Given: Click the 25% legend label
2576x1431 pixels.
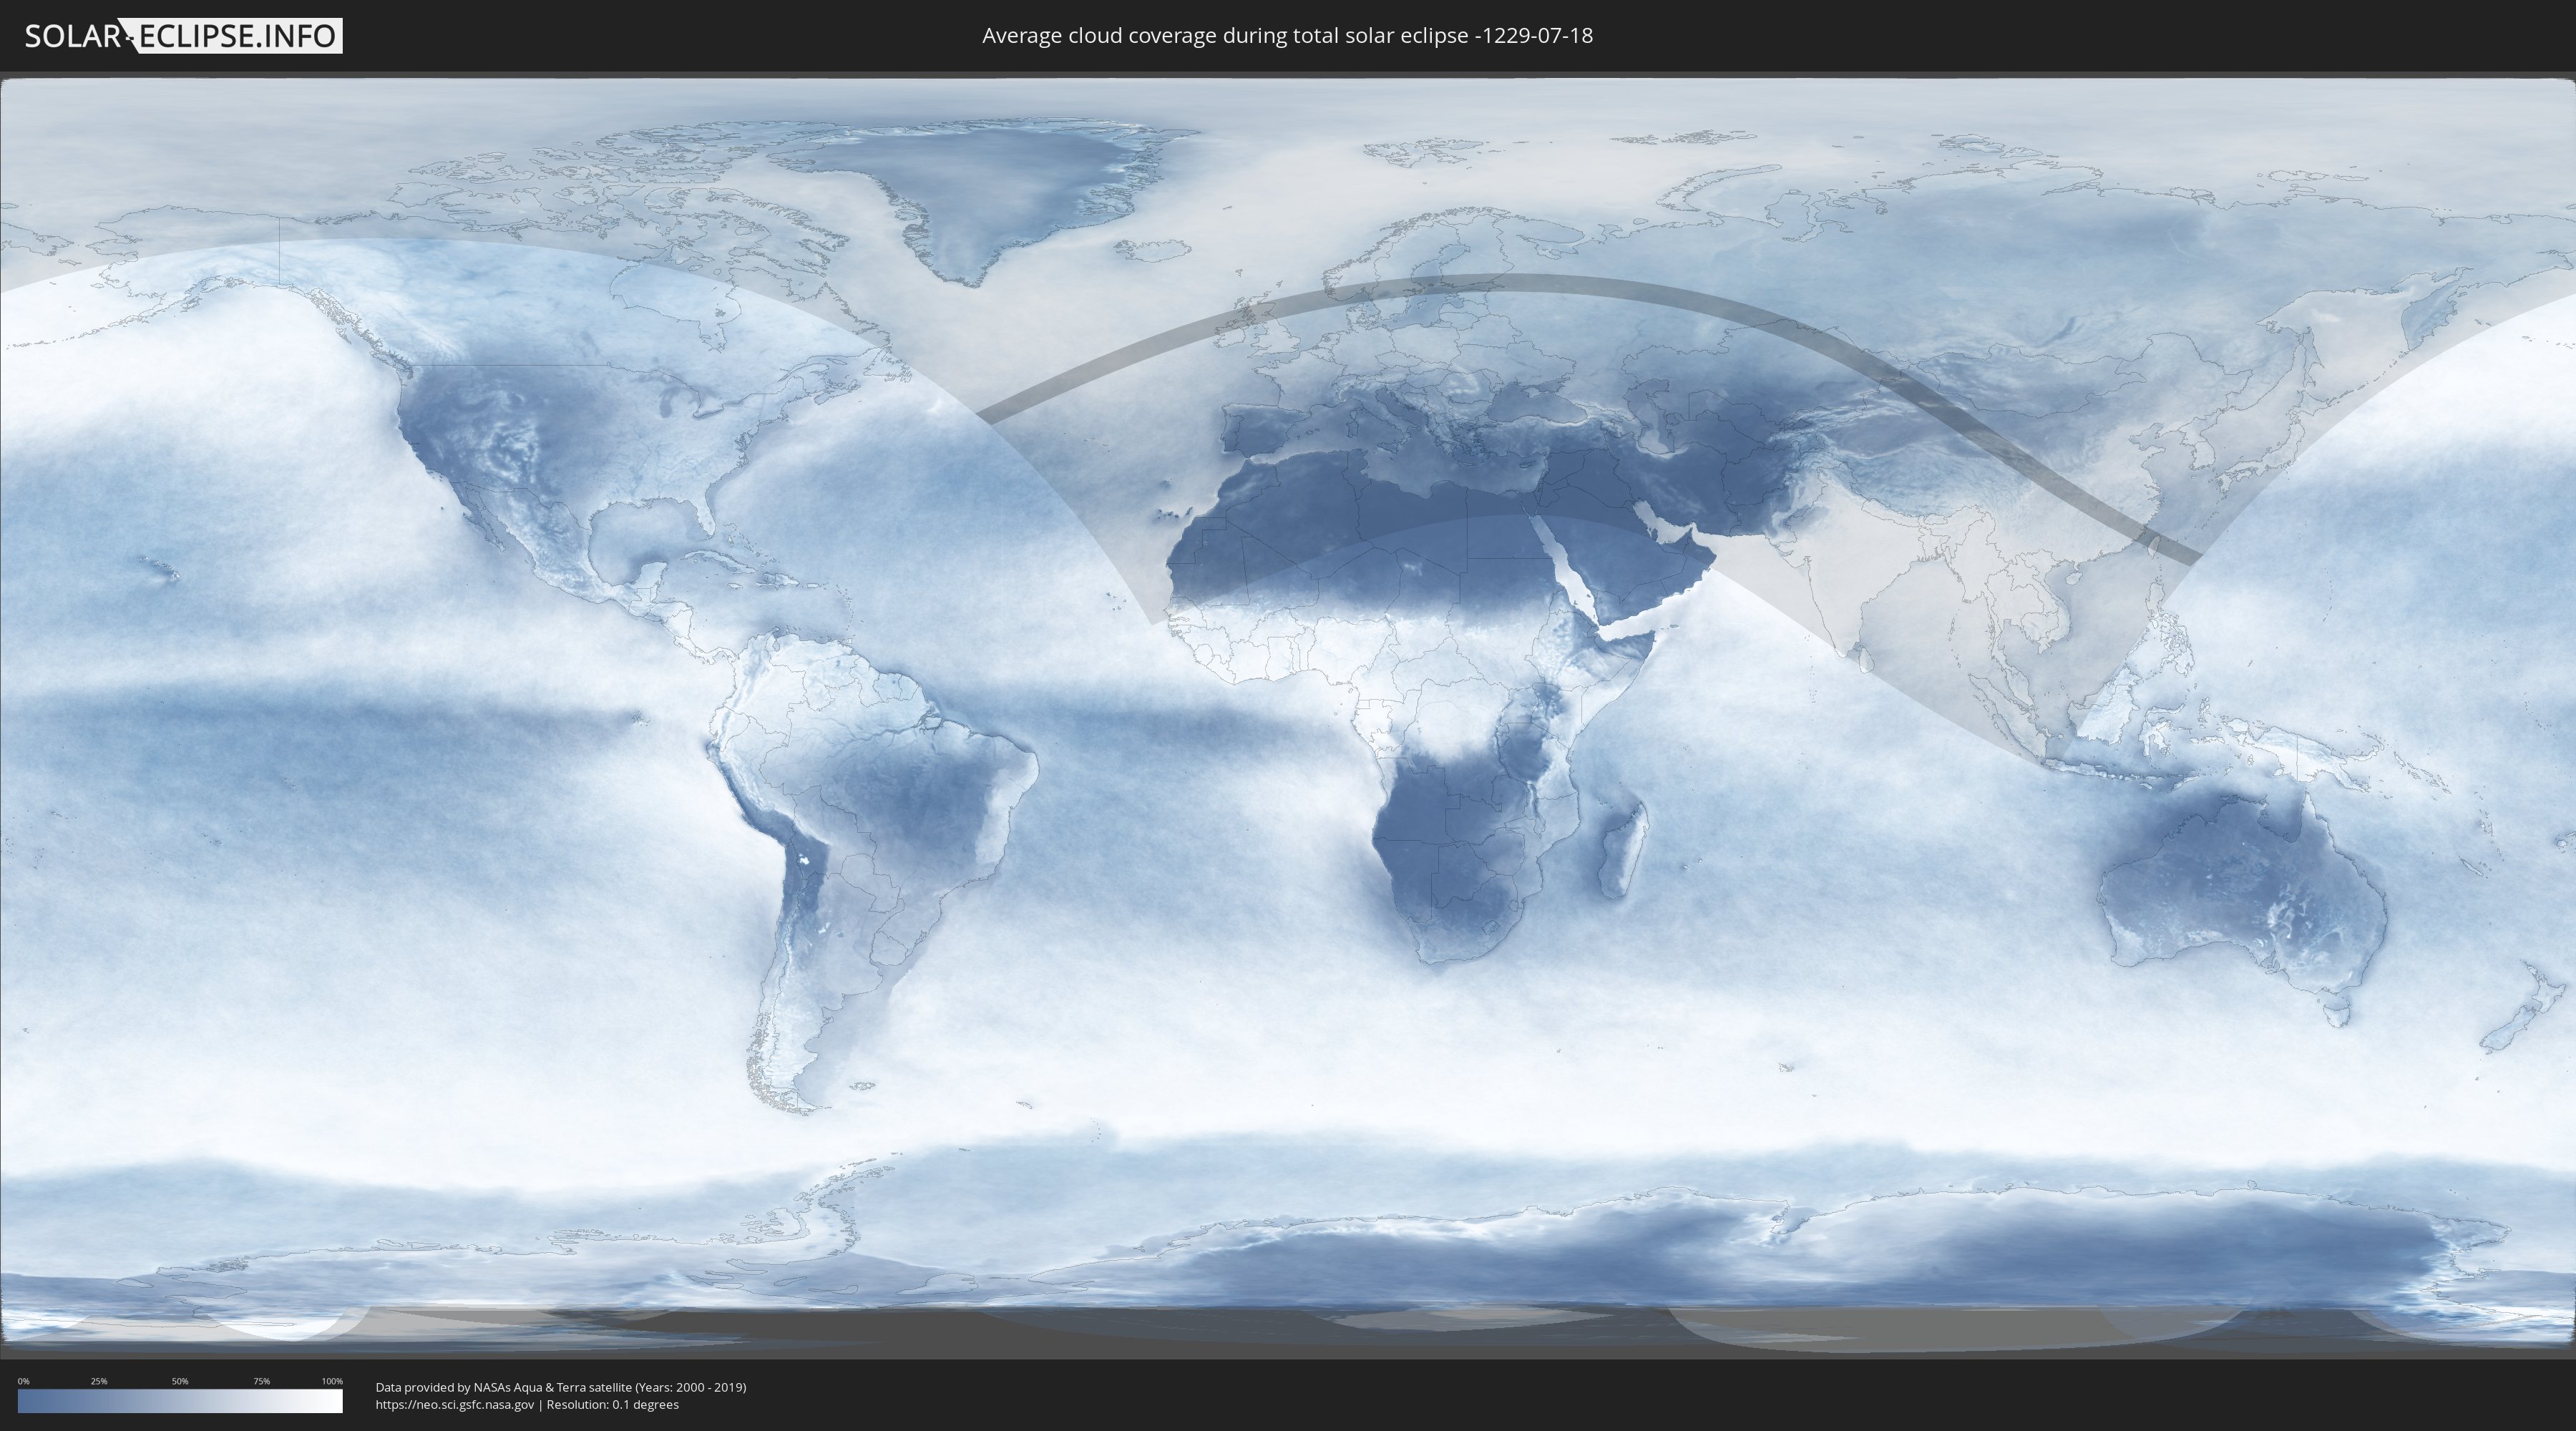Looking at the screenshot, I should [99, 1381].
